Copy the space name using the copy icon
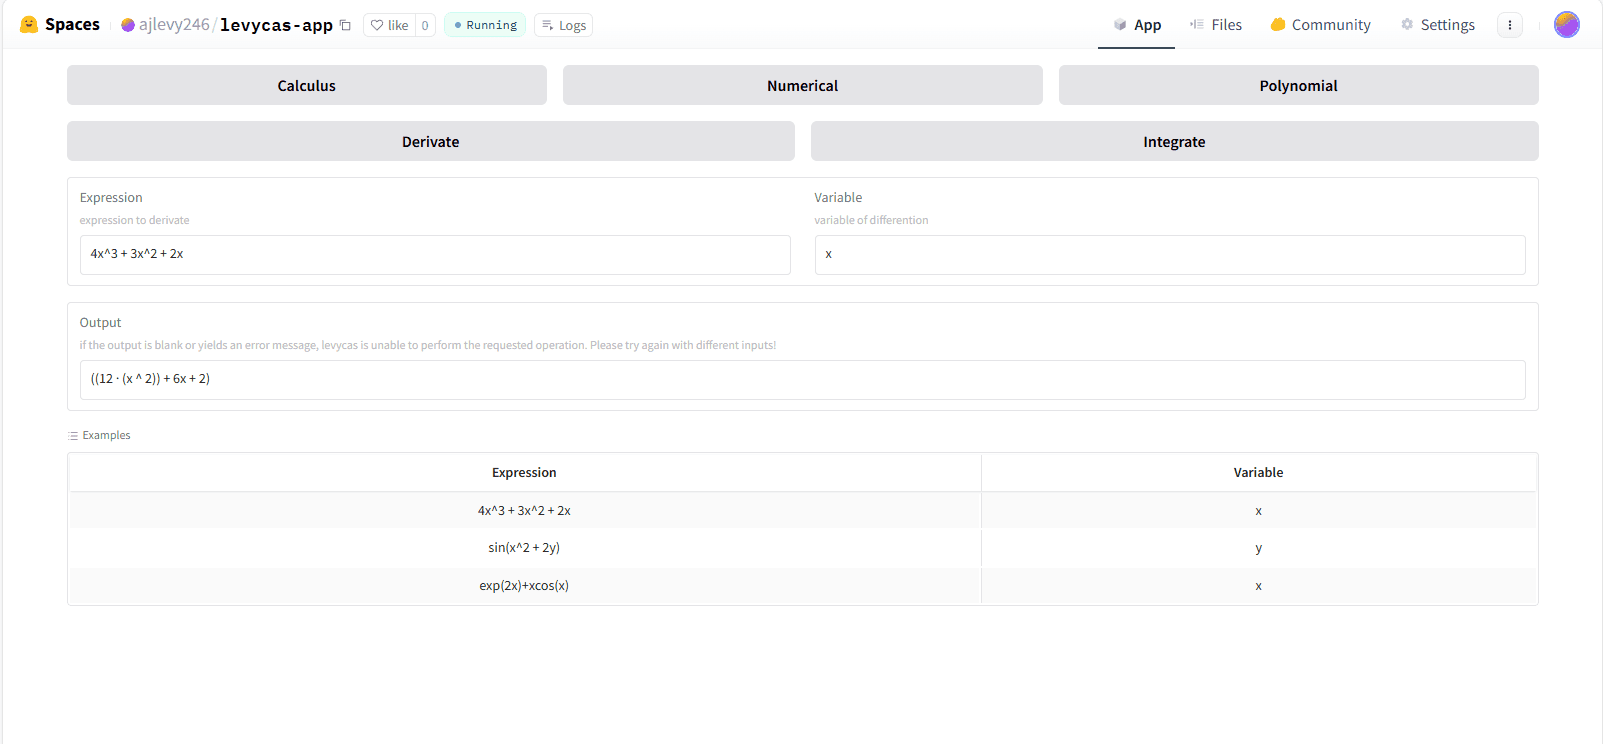1603x744 pixels. click(345, 25)
